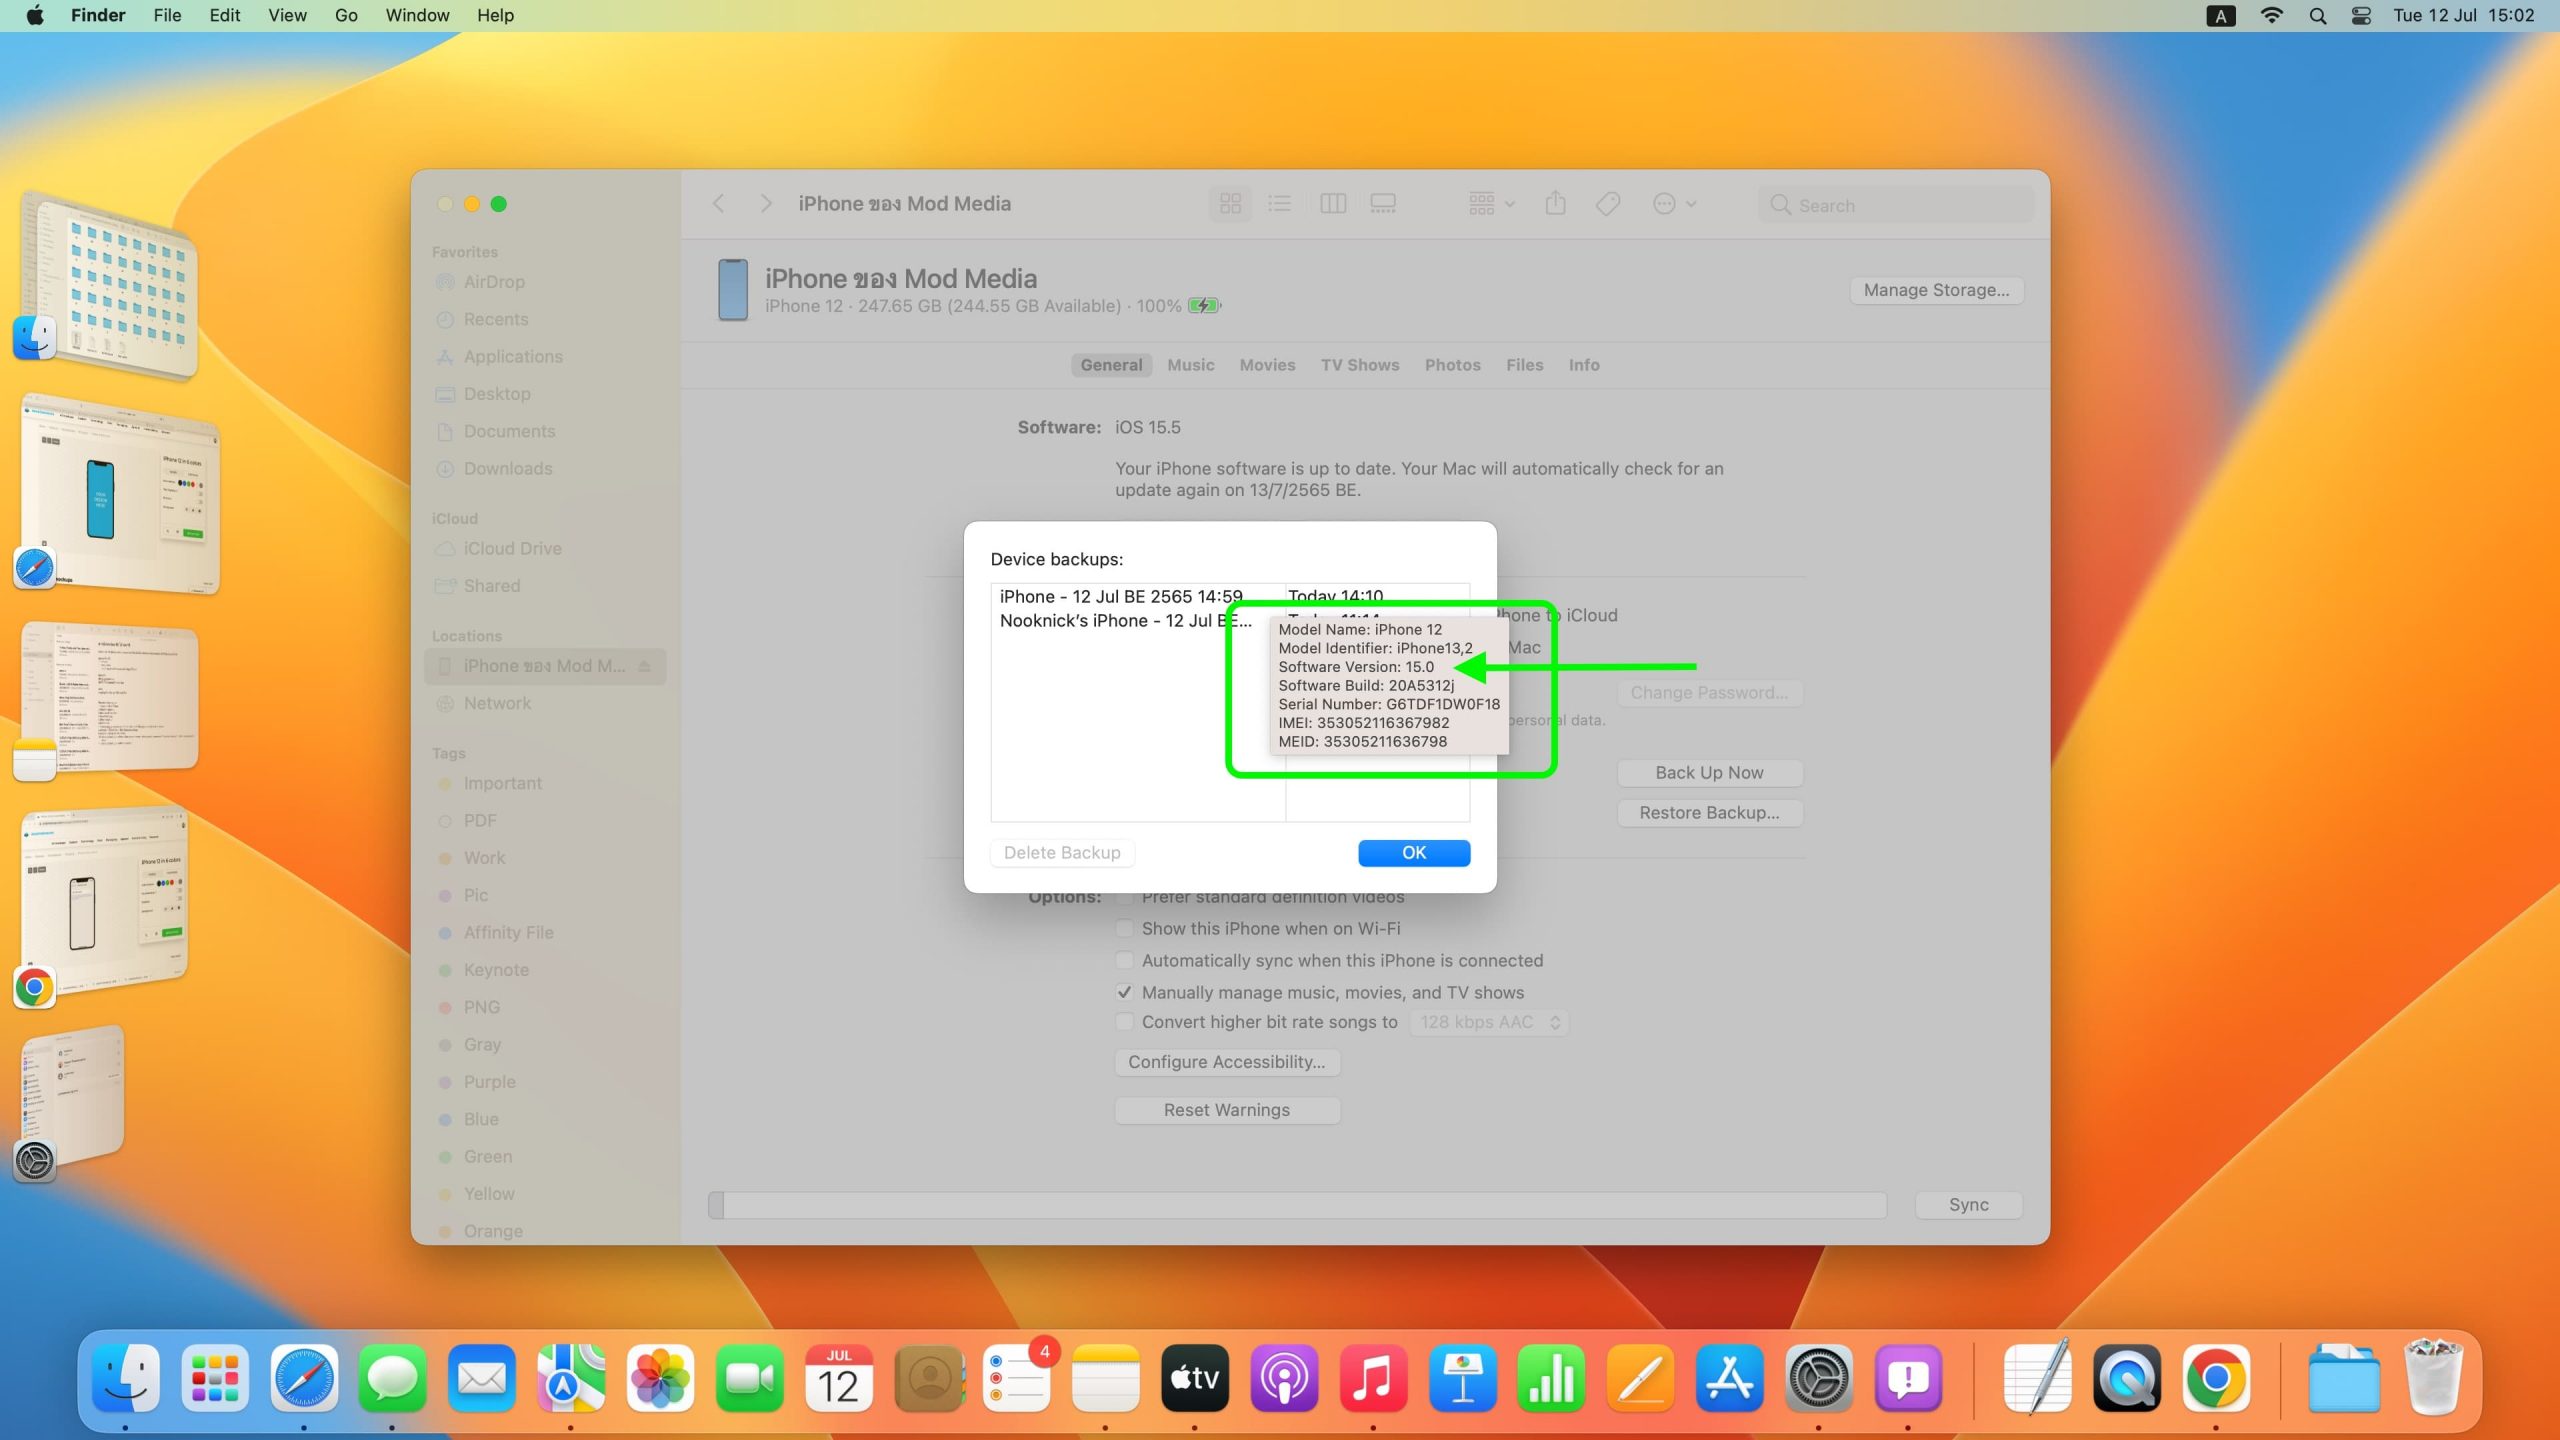Image resolution: width=2560 pixels, height=1440 pixels.
Task: Switch to icon view in Finder toolbar
Action: coord(1230,204)
